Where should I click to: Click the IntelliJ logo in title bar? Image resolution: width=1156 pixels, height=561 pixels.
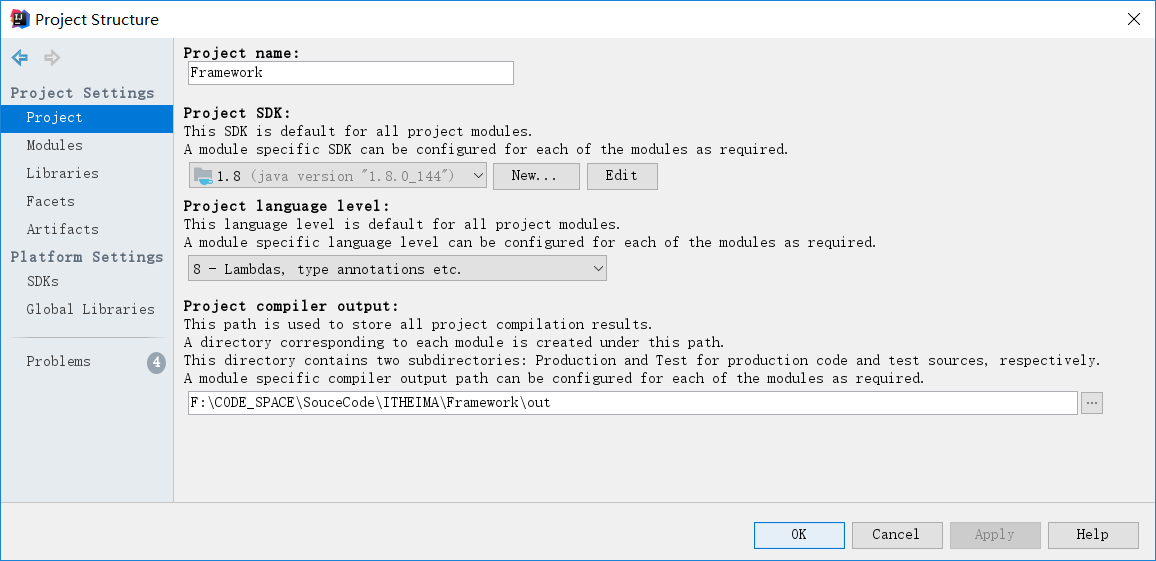pos(18,19)
